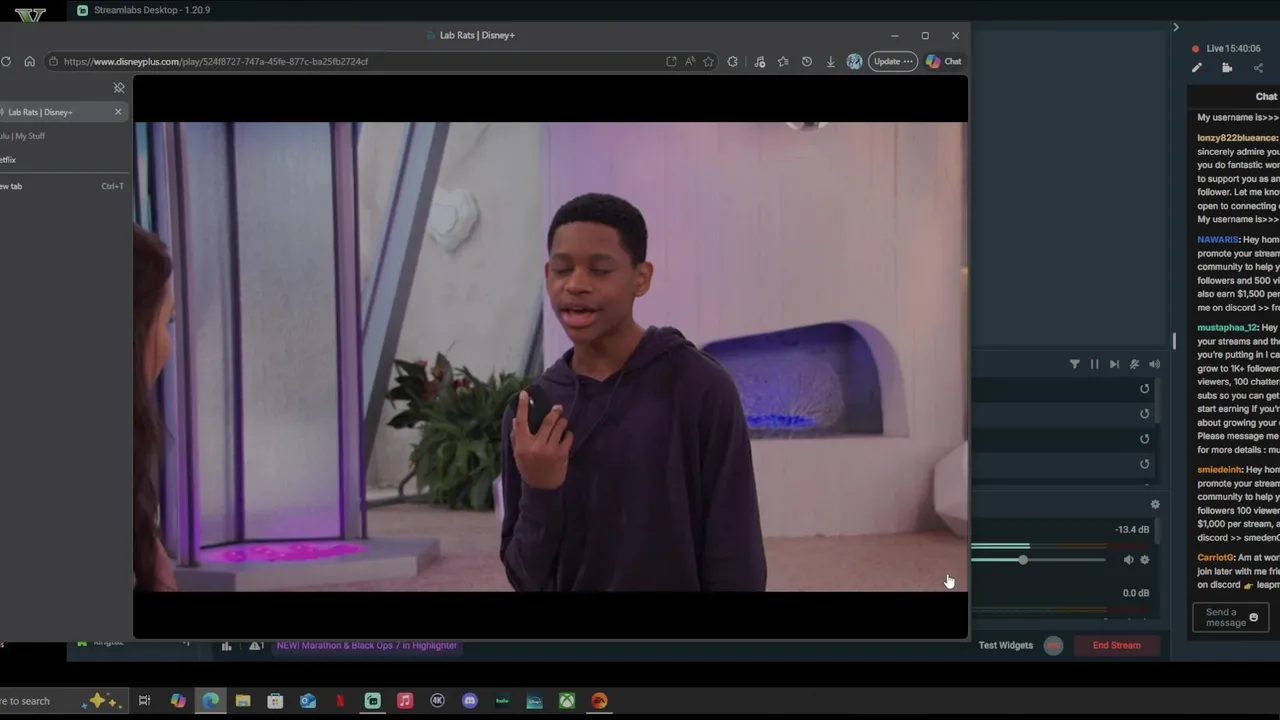Pause the alert queue
This screenshot has width=1280, height=720.
point(1094,364)
